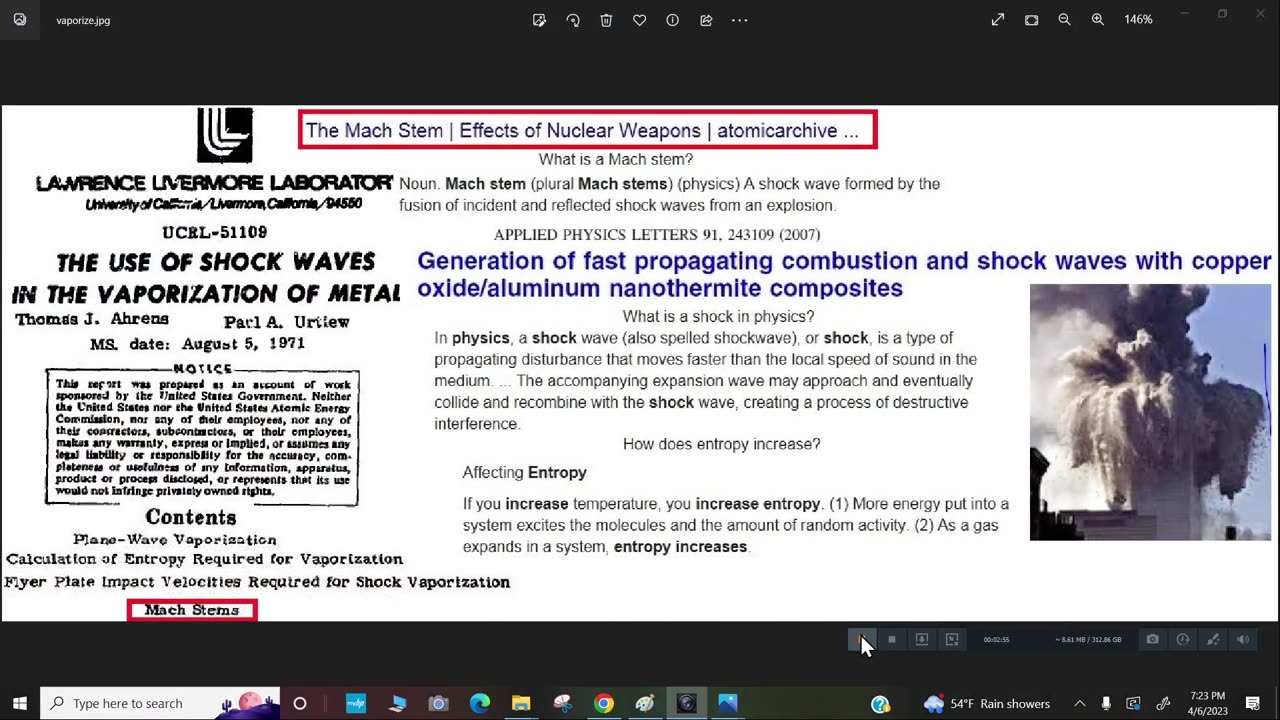Open the recorder's scheduled timer icon
Image resolution: width=1280 pixels, height=720 pixels.
point(1183,639)
